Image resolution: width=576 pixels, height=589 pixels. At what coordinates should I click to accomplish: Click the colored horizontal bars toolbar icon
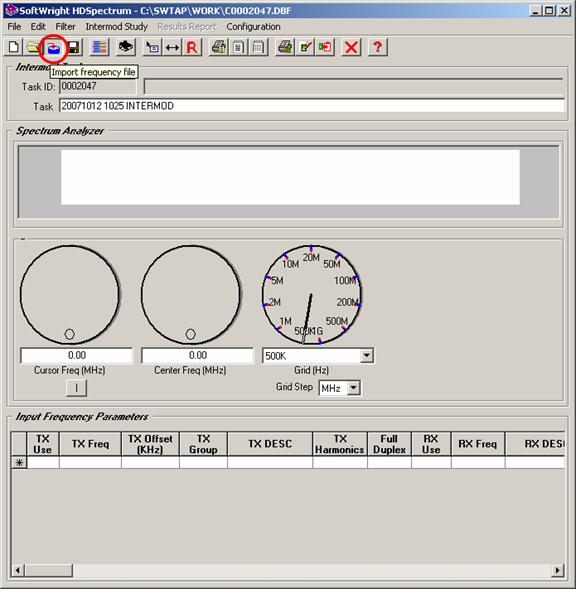(100, 47)
